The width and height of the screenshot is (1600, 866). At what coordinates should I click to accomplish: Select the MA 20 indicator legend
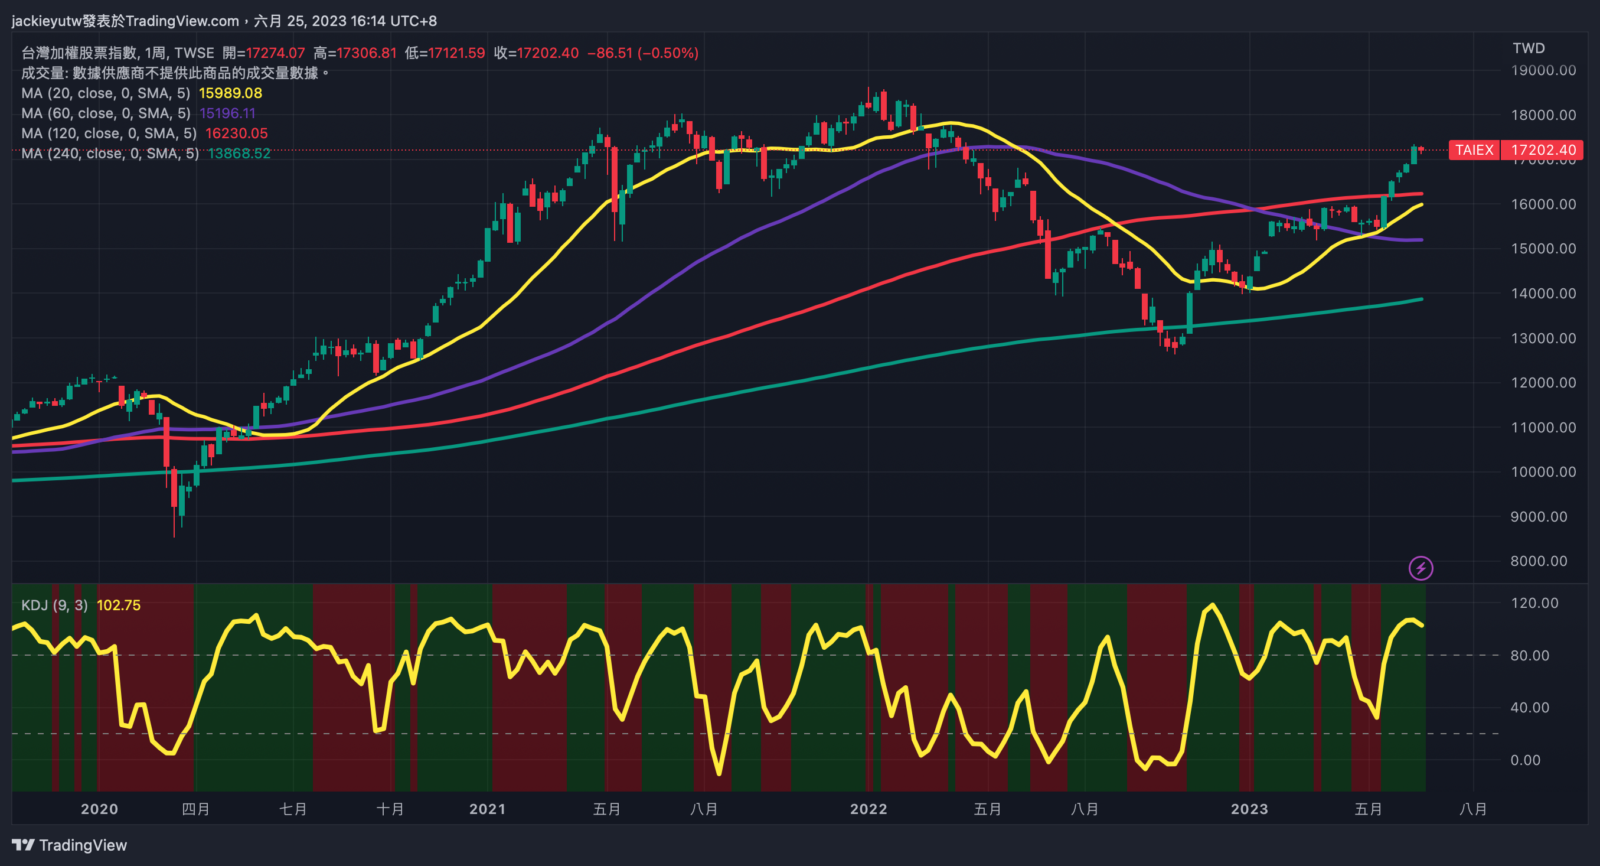pos(106,93)
